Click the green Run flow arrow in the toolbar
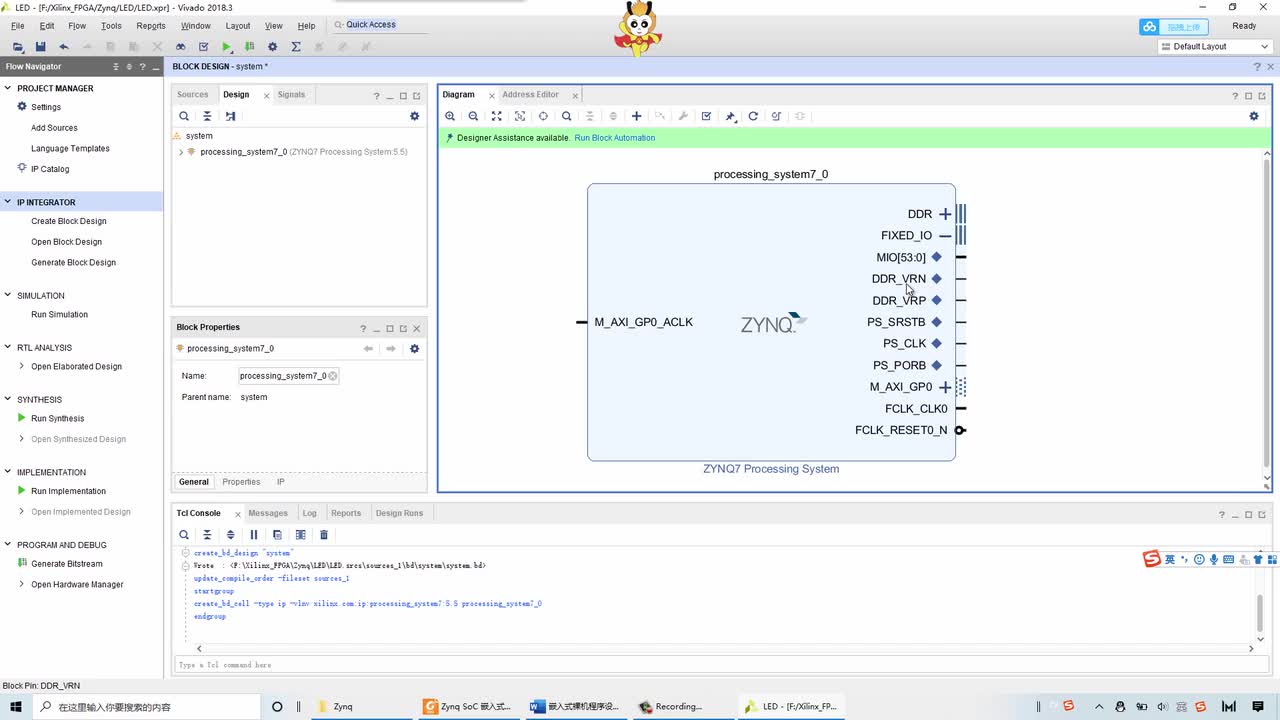This screenshot has height=720, width=1280. (227, 47)
